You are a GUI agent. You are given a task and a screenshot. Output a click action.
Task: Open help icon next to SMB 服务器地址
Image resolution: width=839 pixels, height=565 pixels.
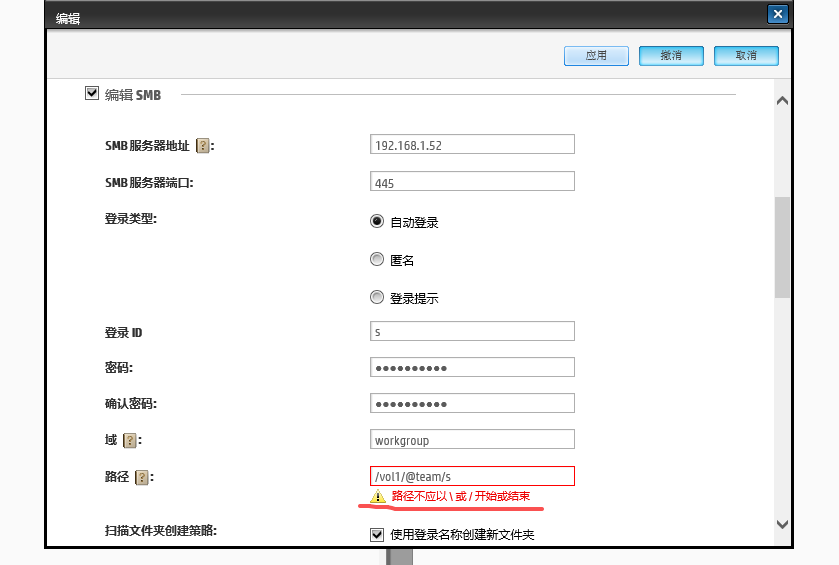tap(203, 146)
